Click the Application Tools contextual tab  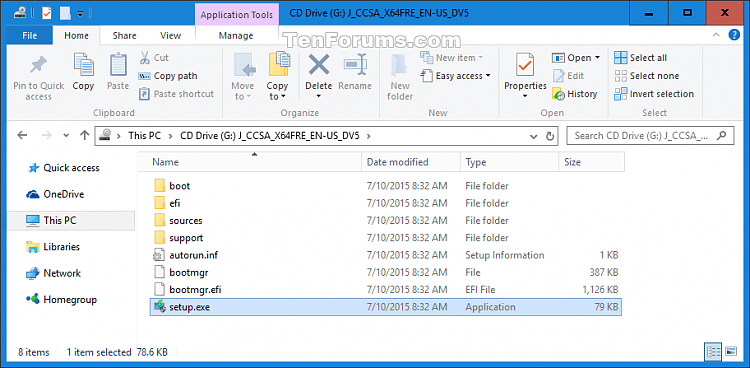tap(237, 14)
